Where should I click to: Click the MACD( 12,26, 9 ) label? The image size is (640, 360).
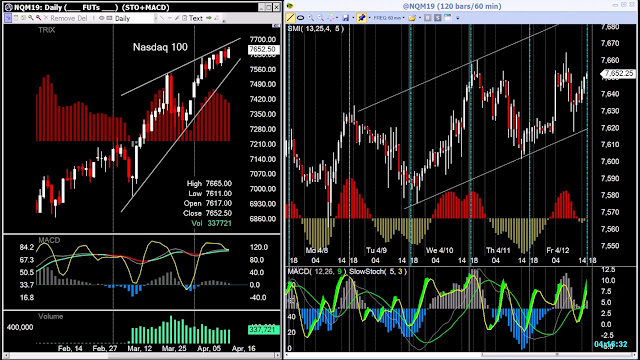click(x=316, y=271)
